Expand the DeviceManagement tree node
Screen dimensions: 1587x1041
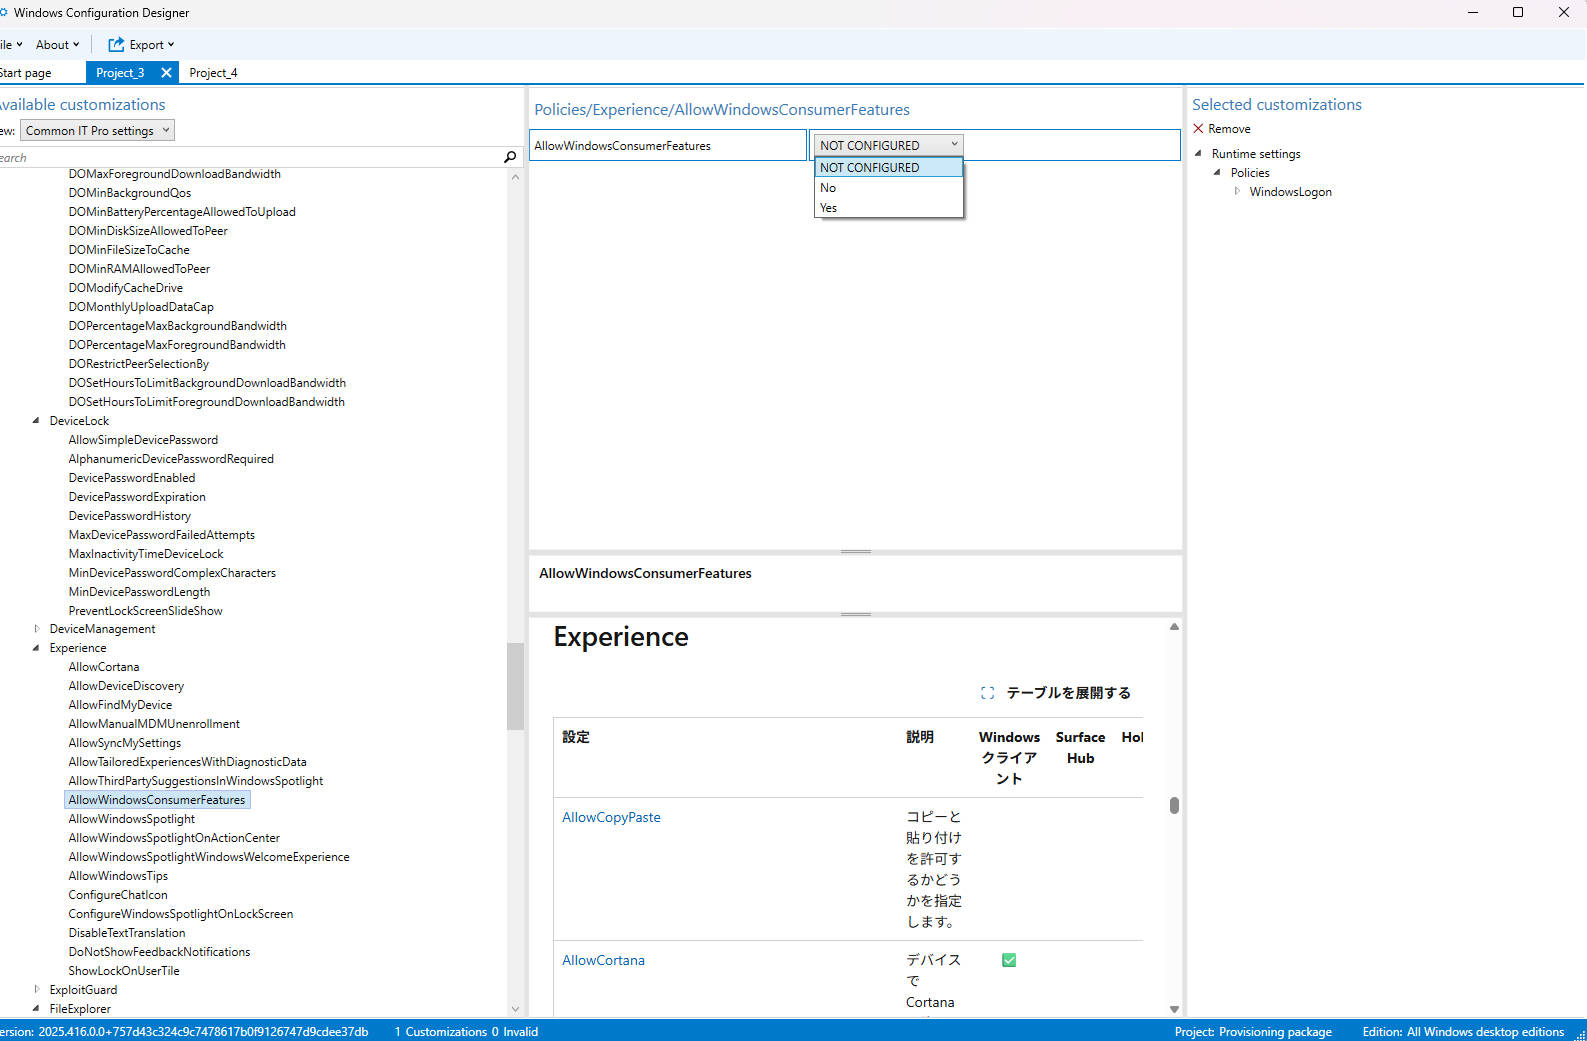(37, 629)
